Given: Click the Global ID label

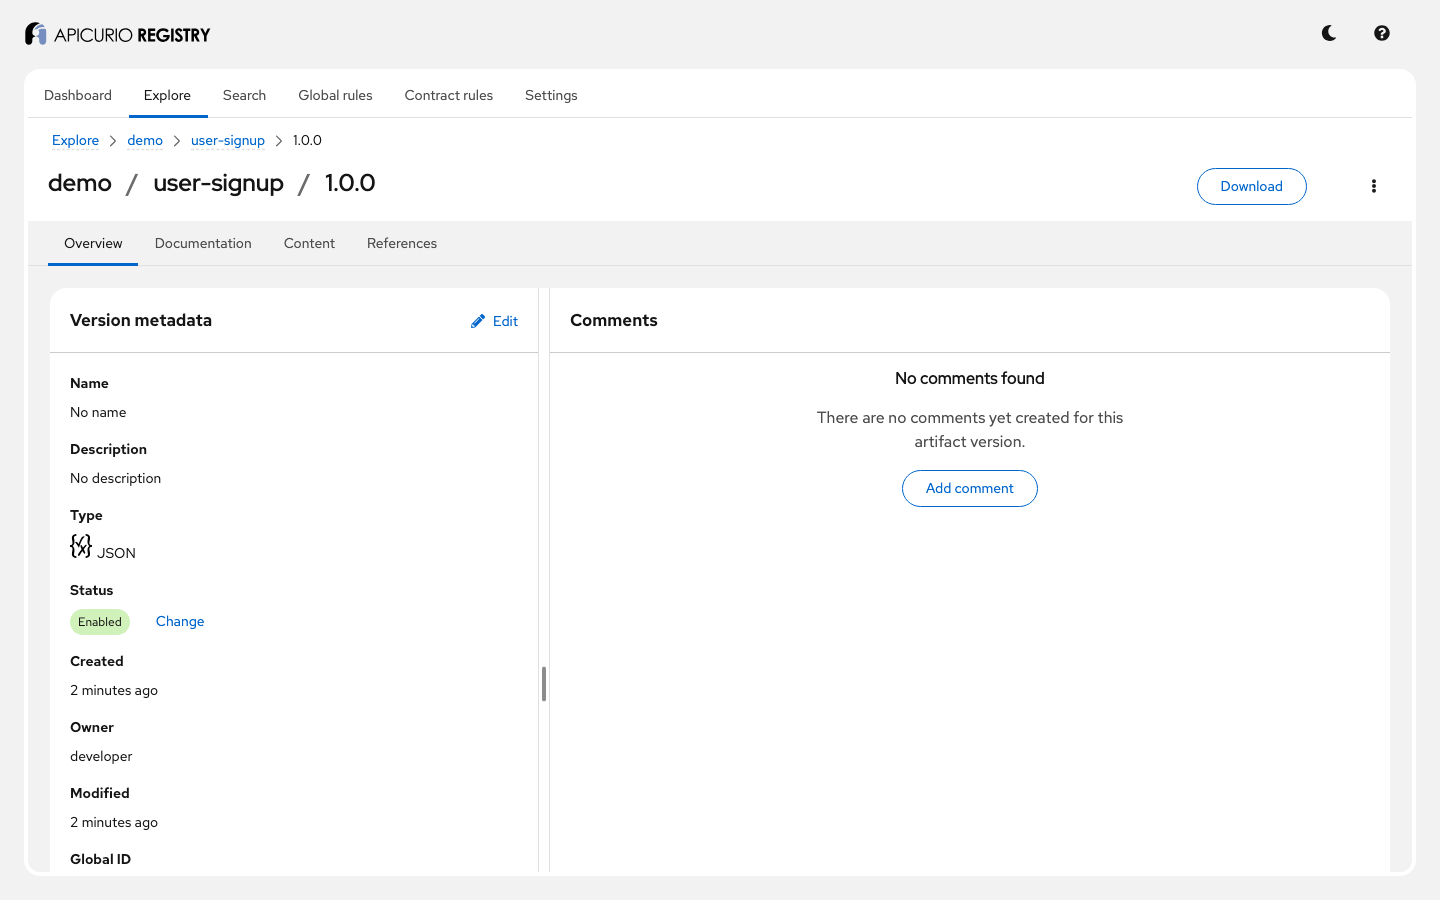Looking at the screenshot, I should click(100, 859).
